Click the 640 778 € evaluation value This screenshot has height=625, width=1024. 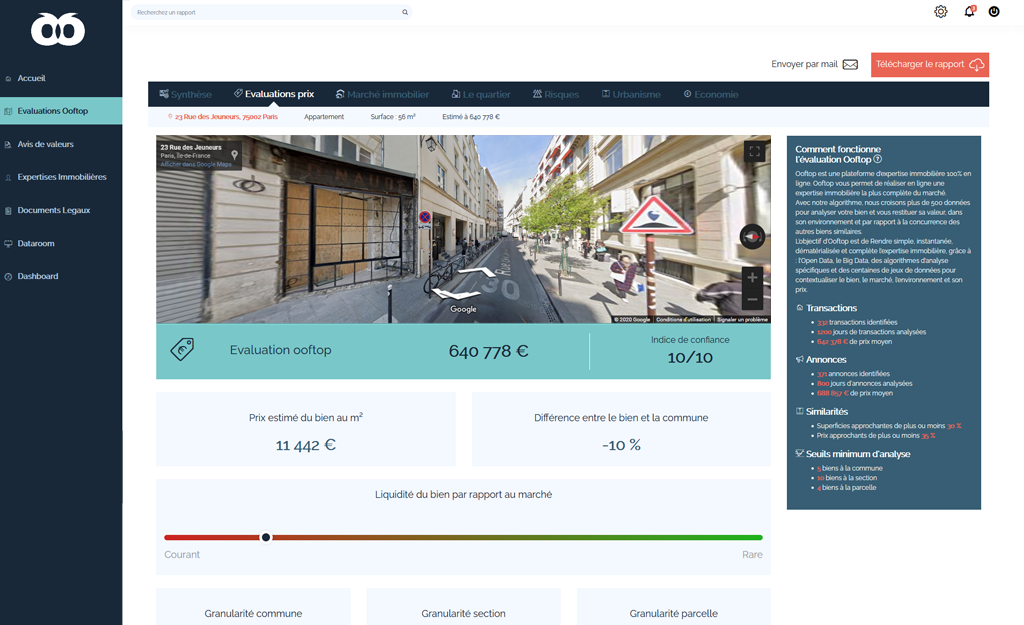click(x=488, y=351)
